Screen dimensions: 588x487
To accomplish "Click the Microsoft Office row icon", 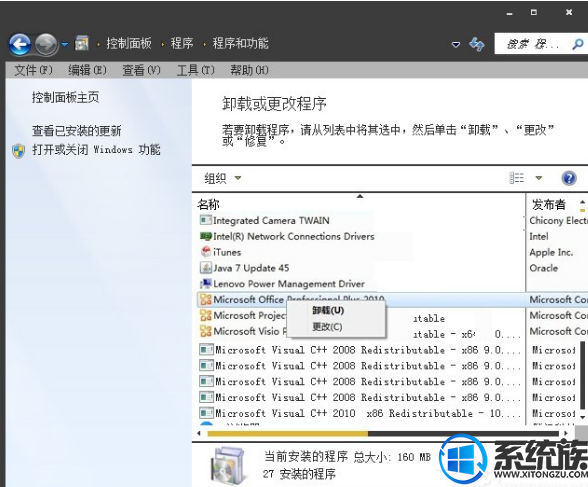I will (206, 300).
